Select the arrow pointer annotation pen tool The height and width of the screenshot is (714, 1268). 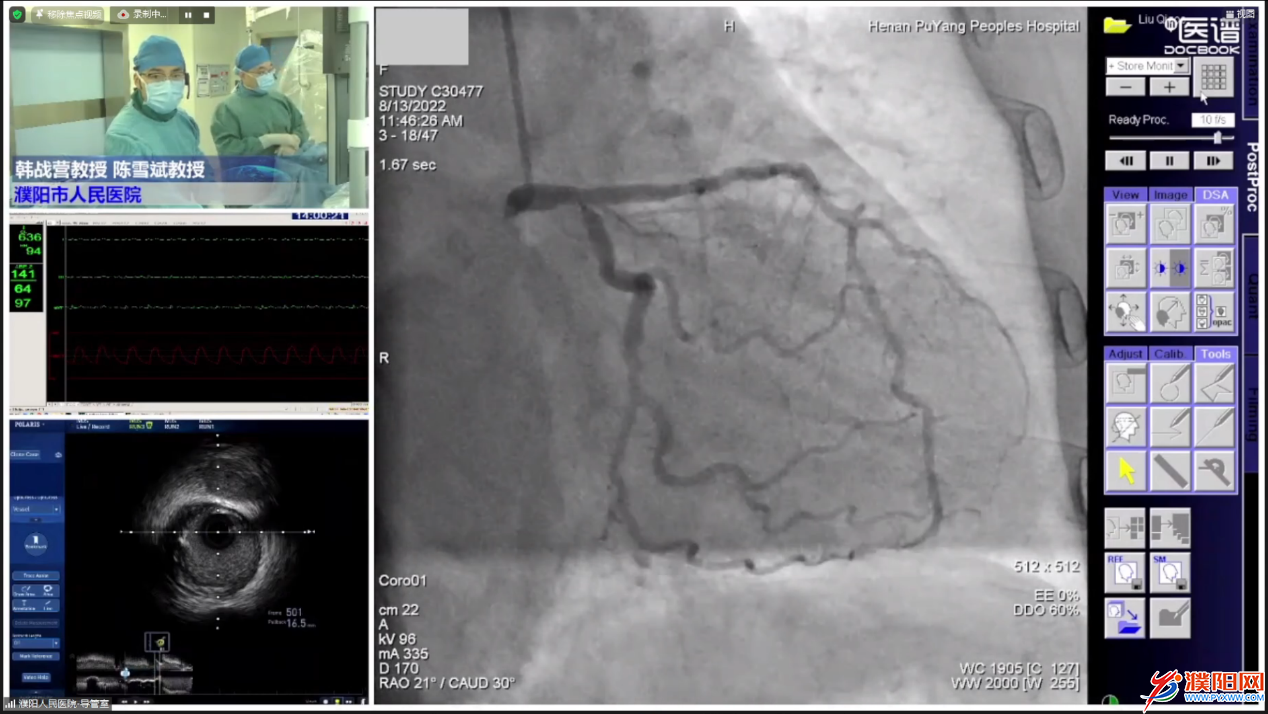(x=1214, y=383)
